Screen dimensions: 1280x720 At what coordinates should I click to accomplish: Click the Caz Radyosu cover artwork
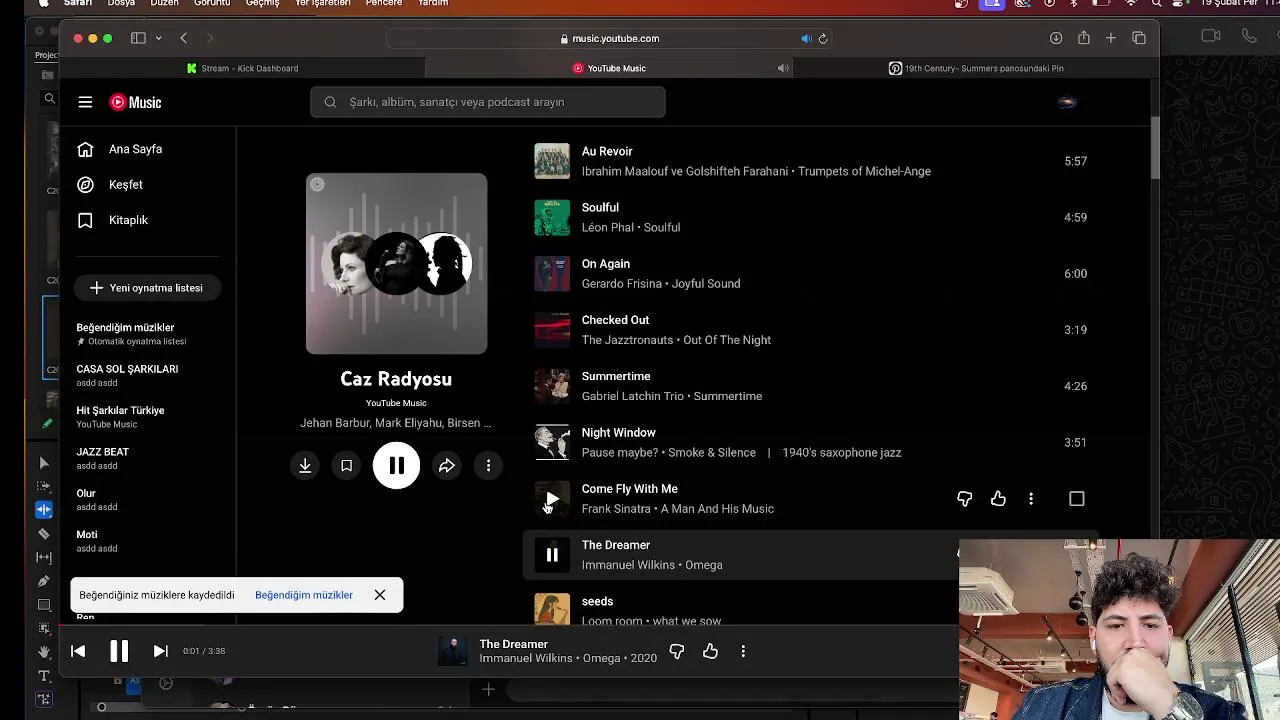coord(396,264)
